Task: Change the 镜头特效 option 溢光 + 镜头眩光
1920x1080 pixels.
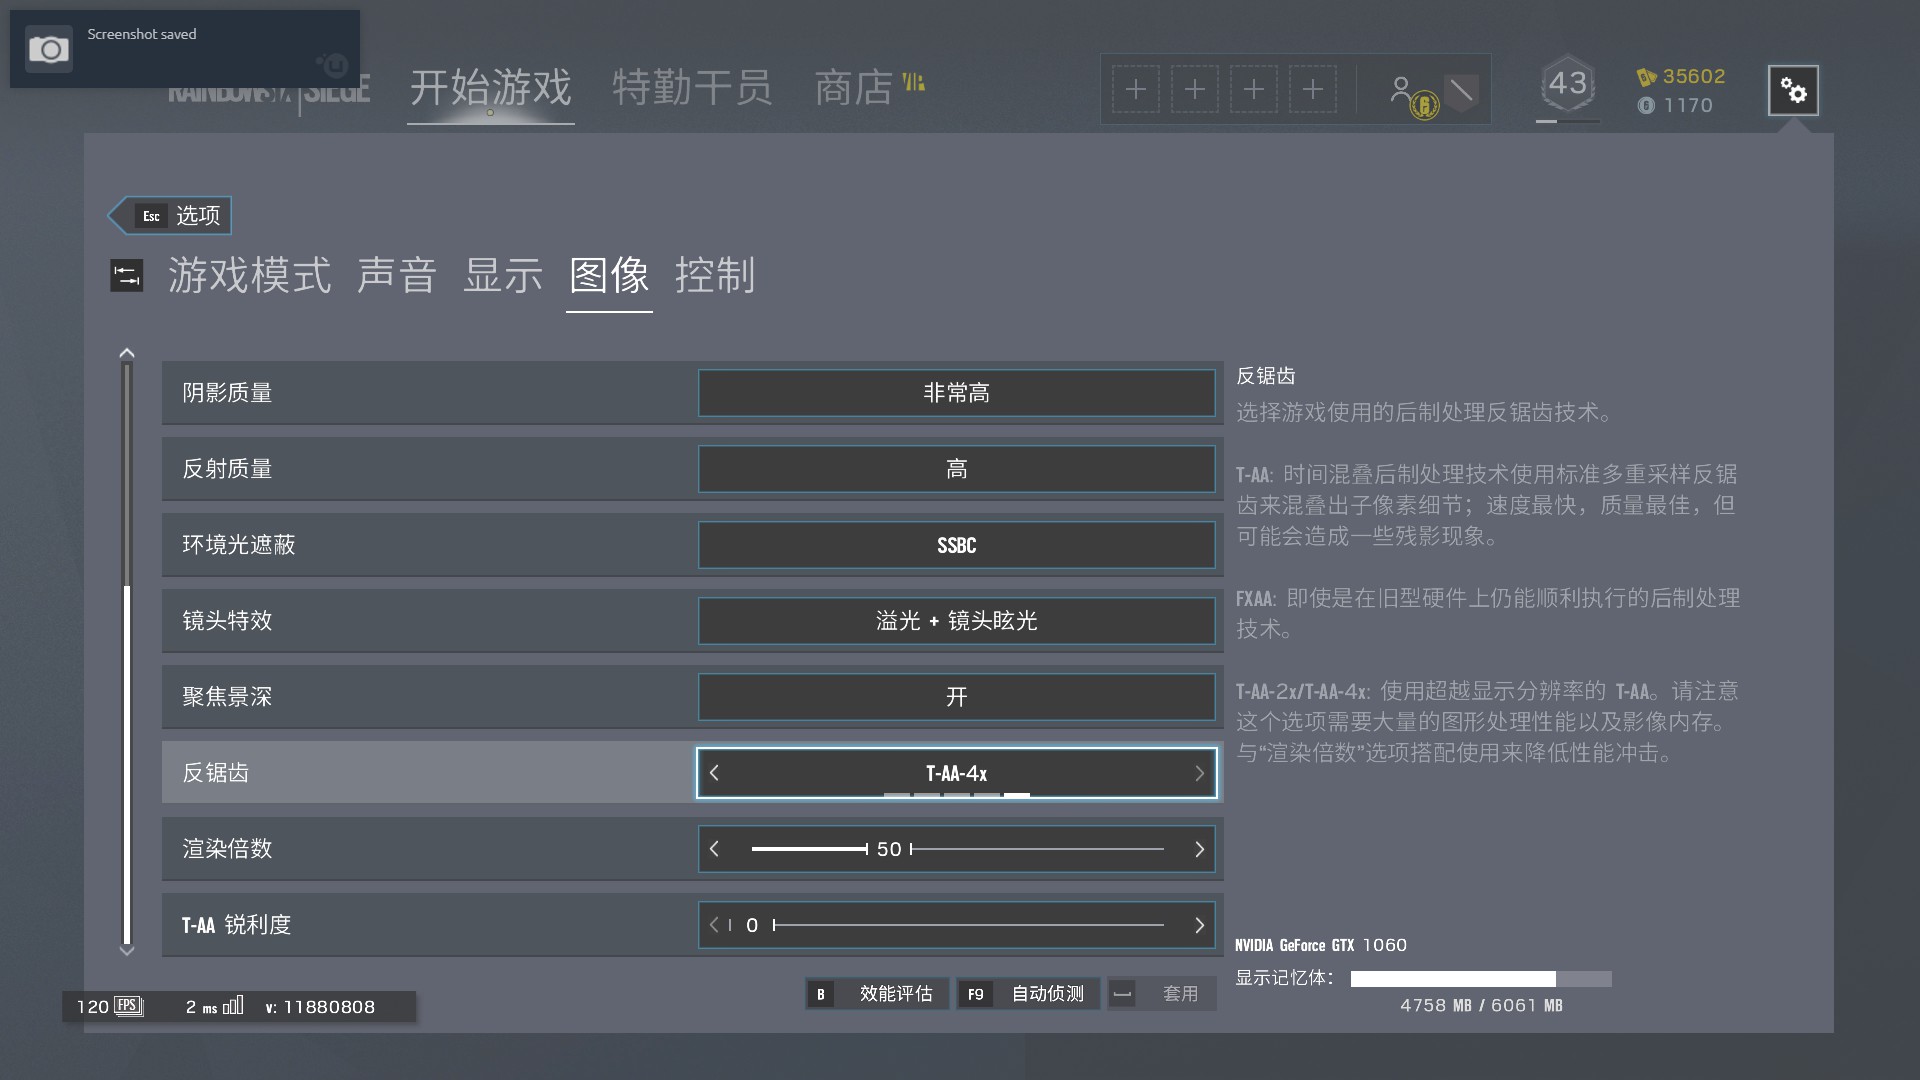Action: pos(956,621)
